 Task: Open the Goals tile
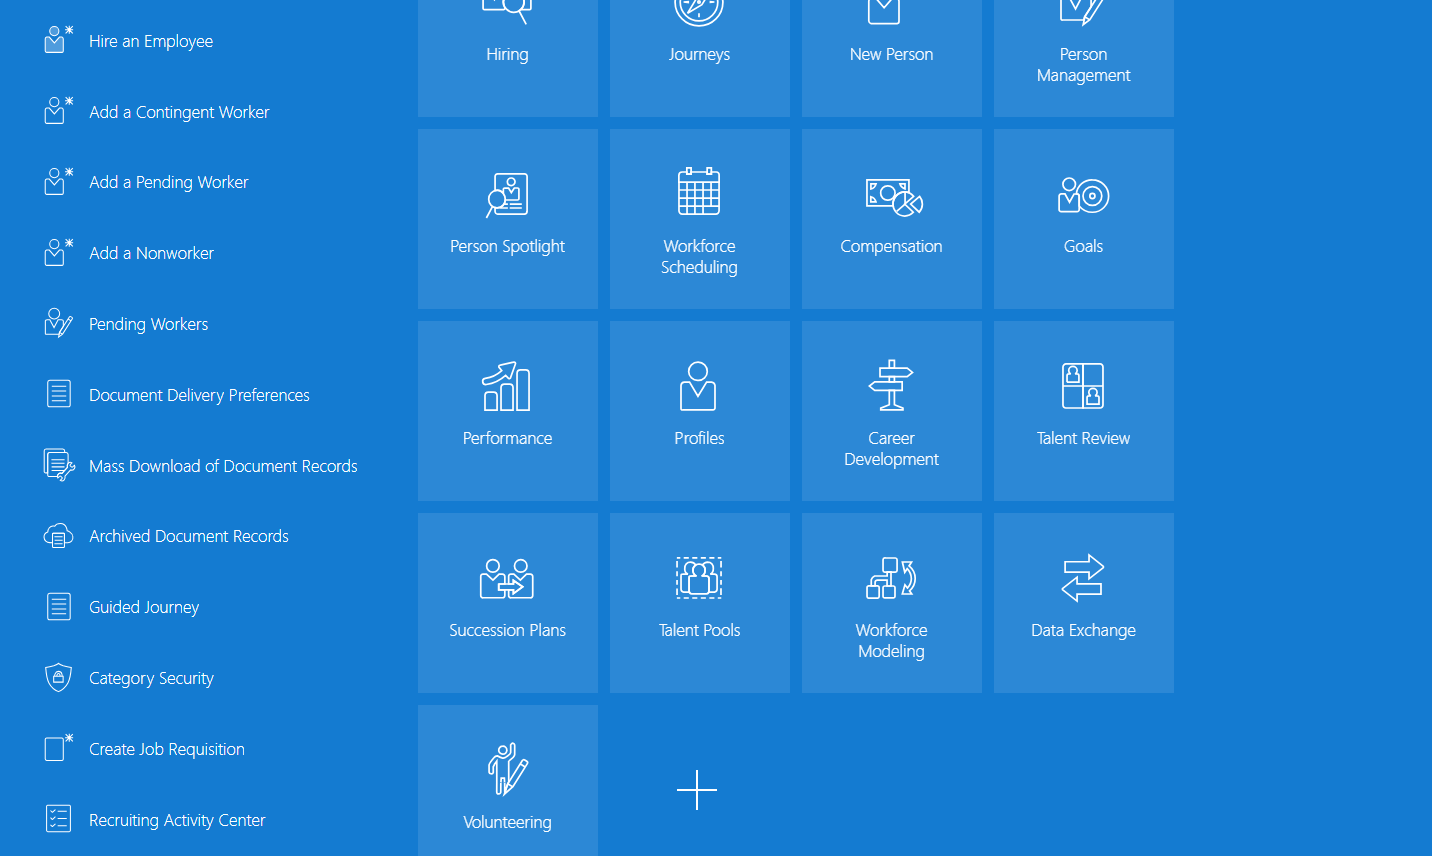1084,219
